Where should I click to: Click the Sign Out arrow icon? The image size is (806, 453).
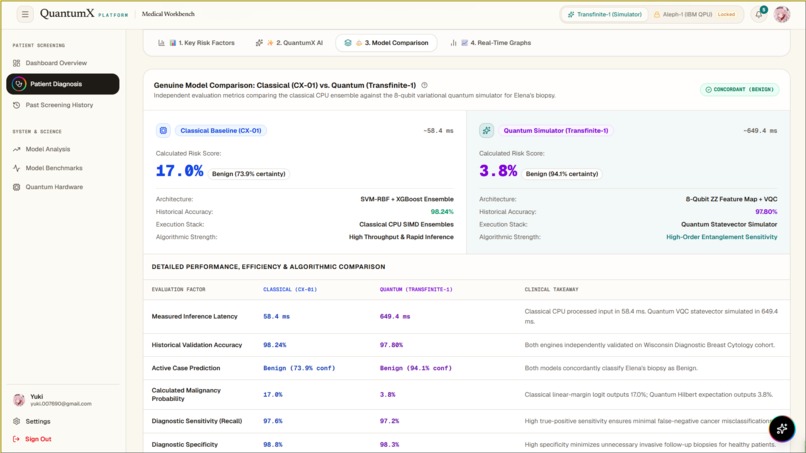16,439
